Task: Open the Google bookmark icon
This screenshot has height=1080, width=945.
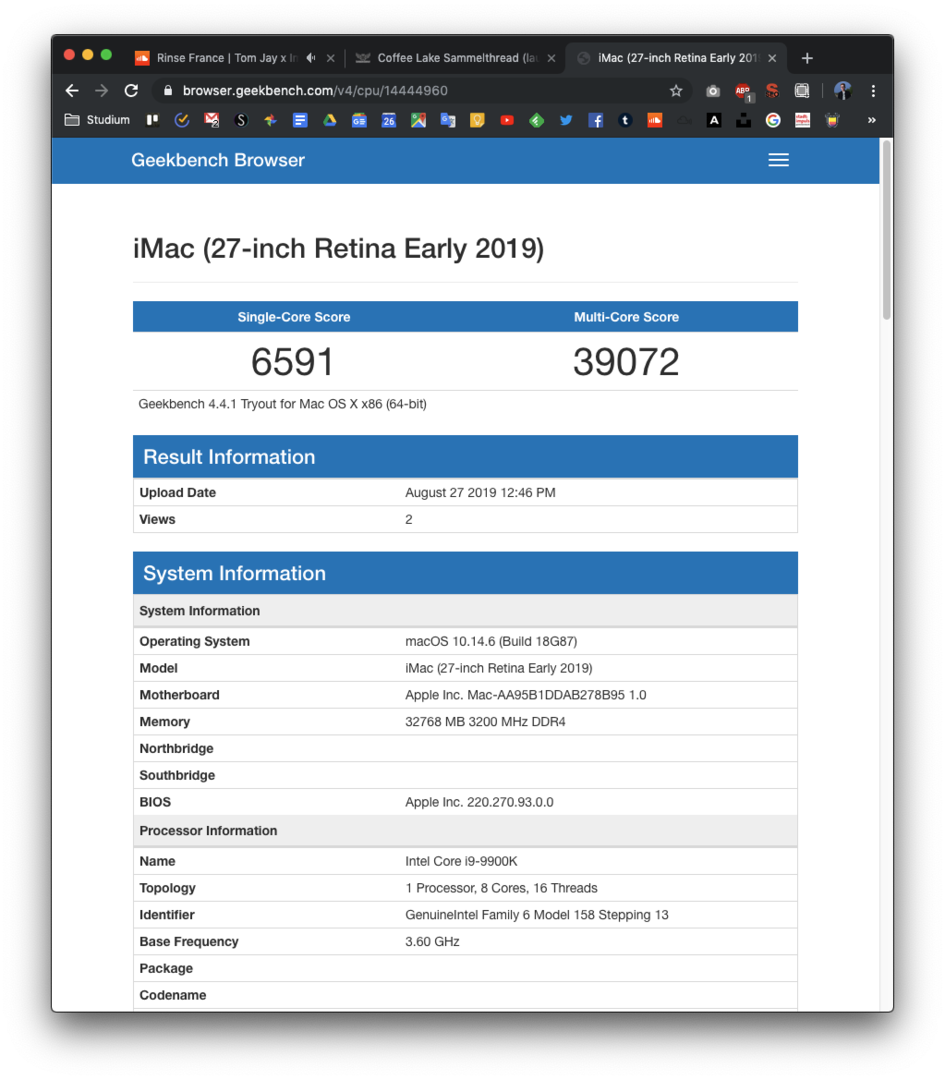Action: (x=773, y=121)
